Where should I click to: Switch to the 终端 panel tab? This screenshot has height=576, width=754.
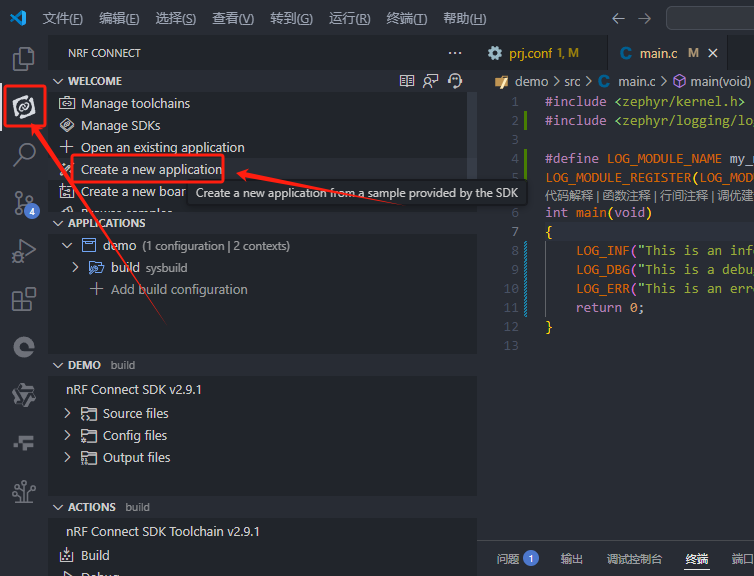coord(697,559)
